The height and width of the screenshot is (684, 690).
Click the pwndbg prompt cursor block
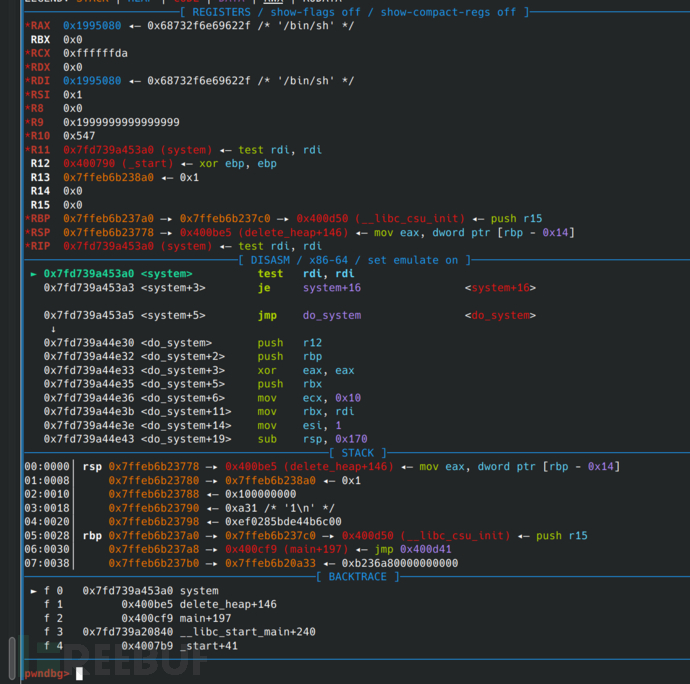[x=79, y=673]
